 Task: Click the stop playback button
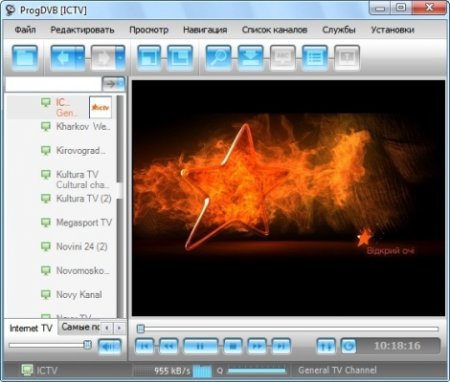click(233, 346)
